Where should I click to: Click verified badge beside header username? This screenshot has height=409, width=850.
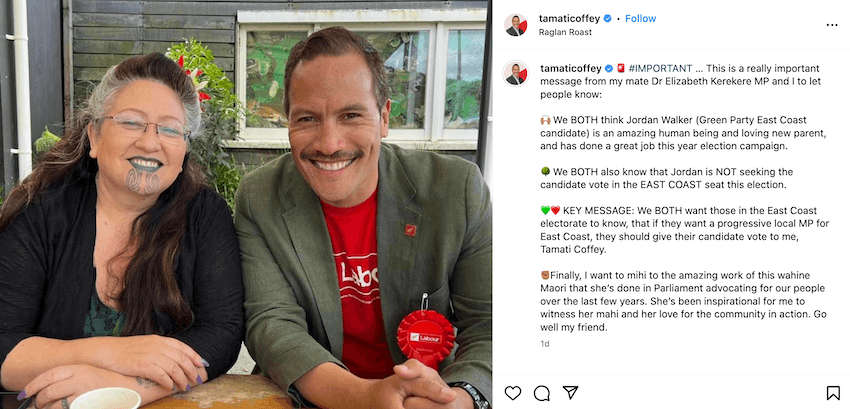[x=608, y=18]
